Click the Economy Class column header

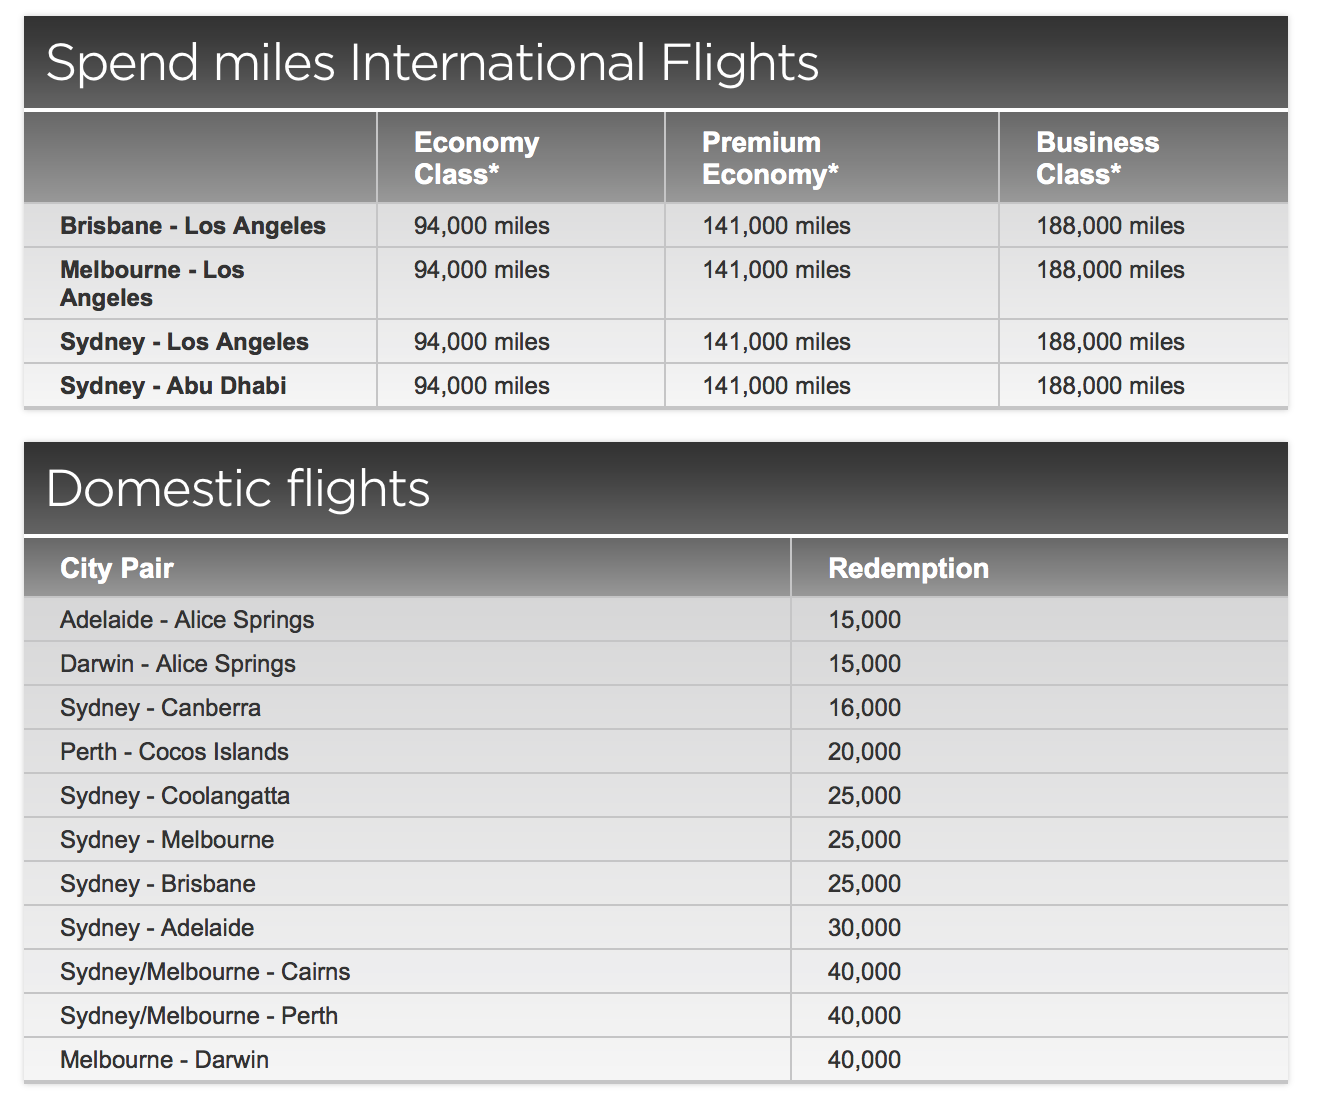pyautogui.click(x=476, y=158)
